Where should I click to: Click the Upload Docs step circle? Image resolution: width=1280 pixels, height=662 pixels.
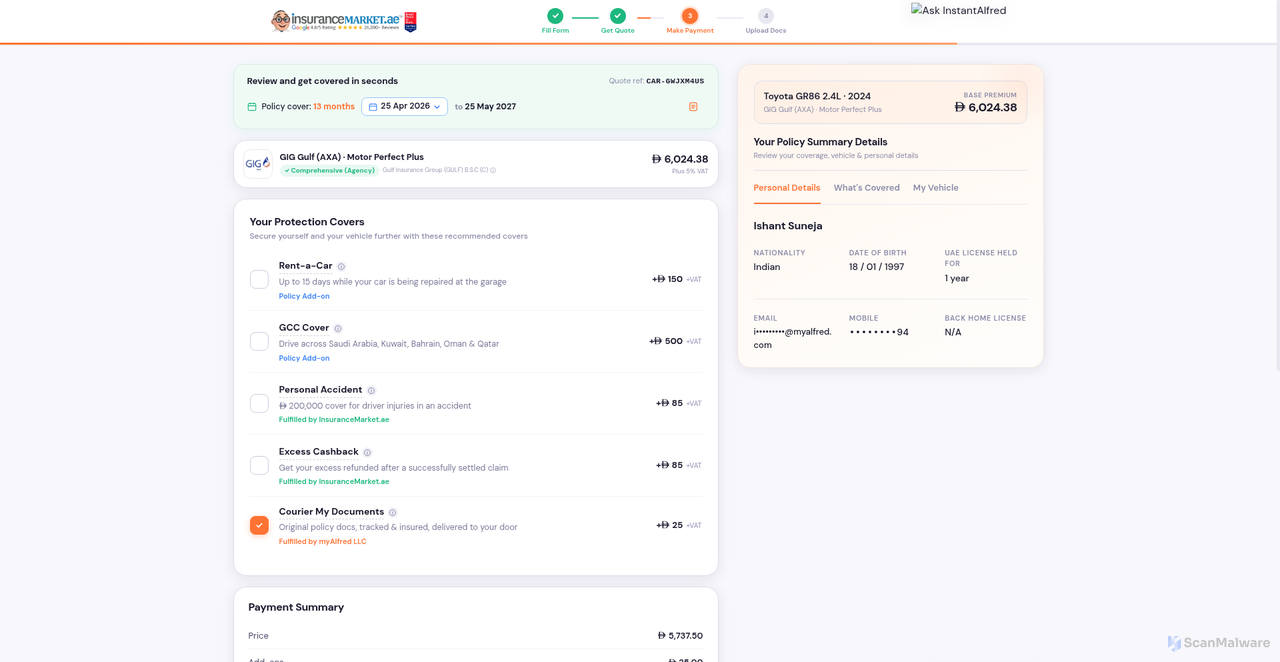click(x=764, y=17)
